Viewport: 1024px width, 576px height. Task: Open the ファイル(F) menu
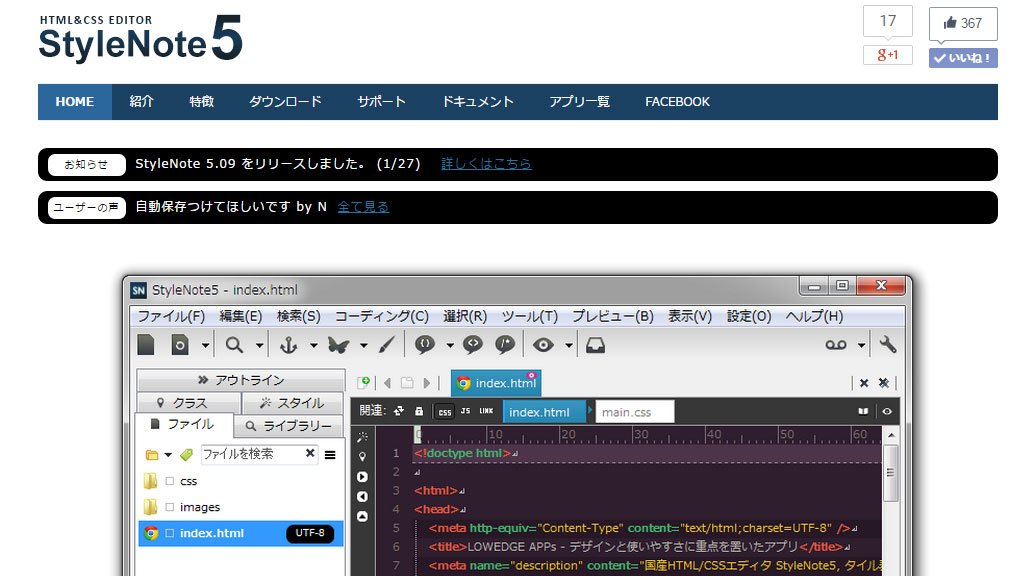coord(171,317)
